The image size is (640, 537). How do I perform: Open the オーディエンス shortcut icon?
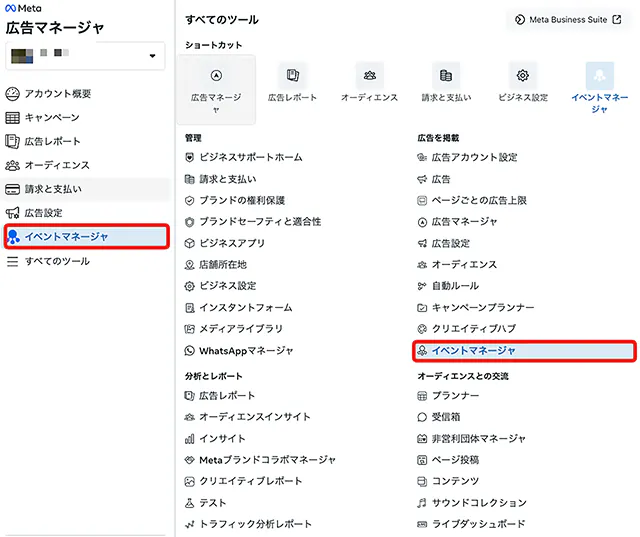coord(370,75)
